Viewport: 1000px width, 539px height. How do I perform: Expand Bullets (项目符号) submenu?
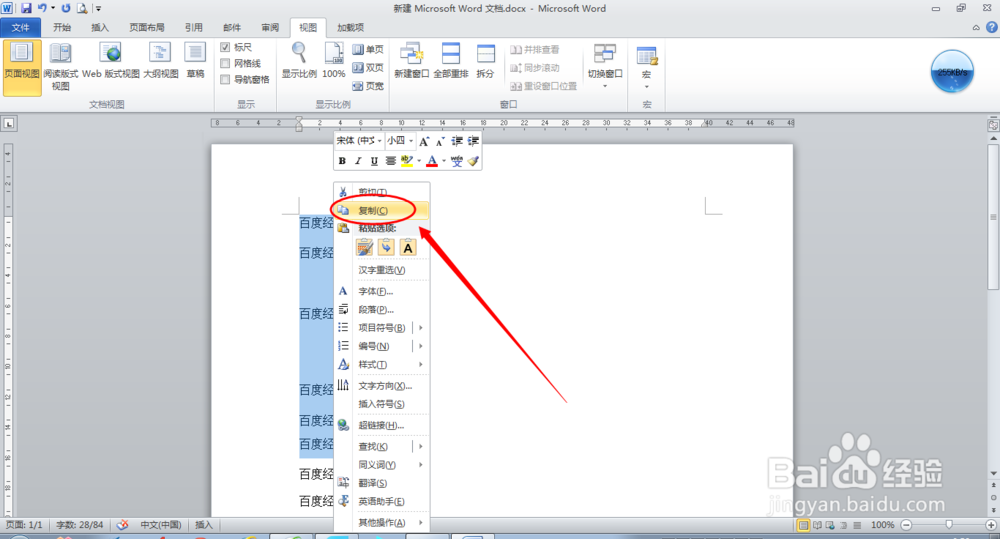click(x=421, y=328)
